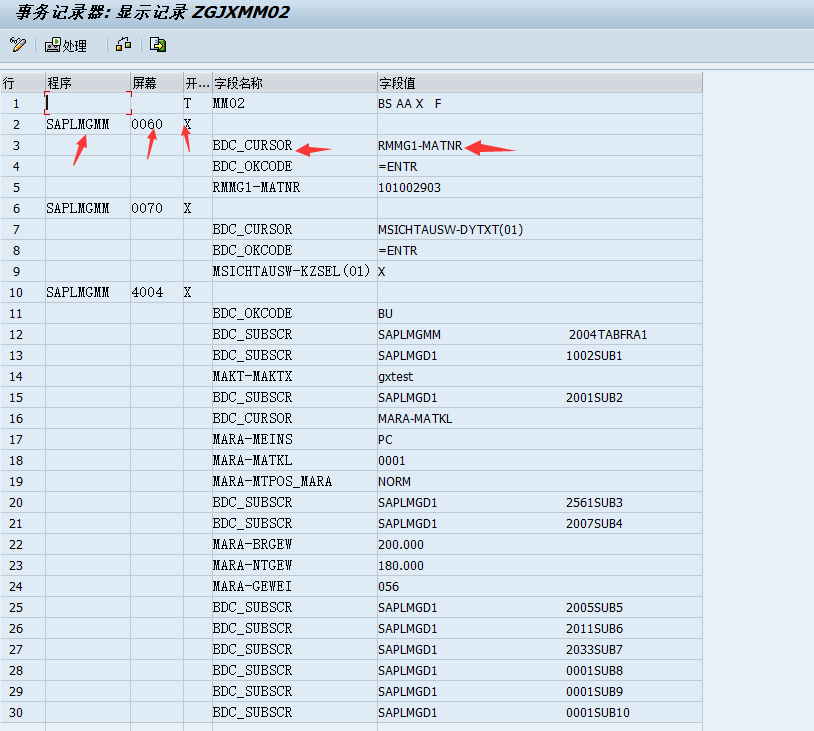The height and width of the screenshot is (731, 814).
Task: Click the 2007SUB4 value
Action: (x=594, y=524)
